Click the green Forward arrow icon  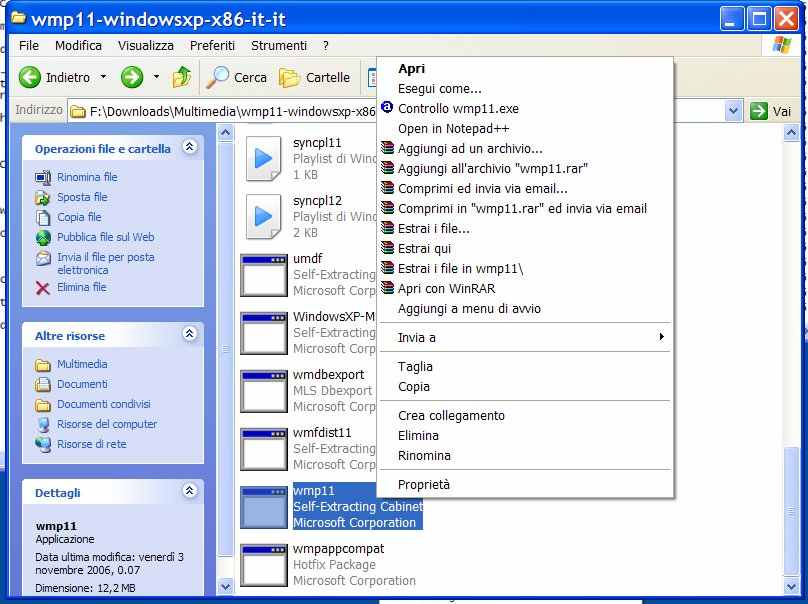(x=132, y=77)
